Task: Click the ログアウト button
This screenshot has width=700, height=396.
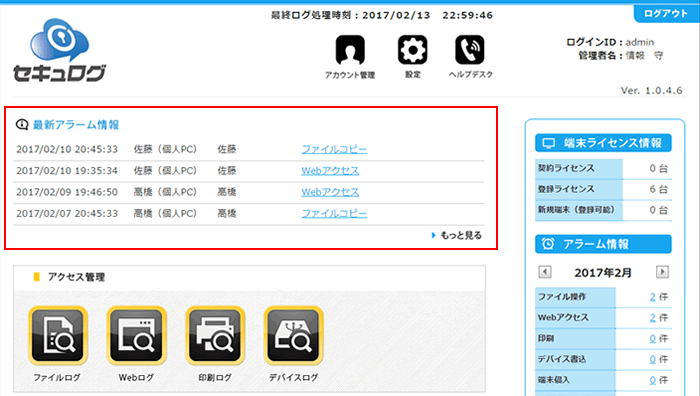Action: tap(666, 13)
